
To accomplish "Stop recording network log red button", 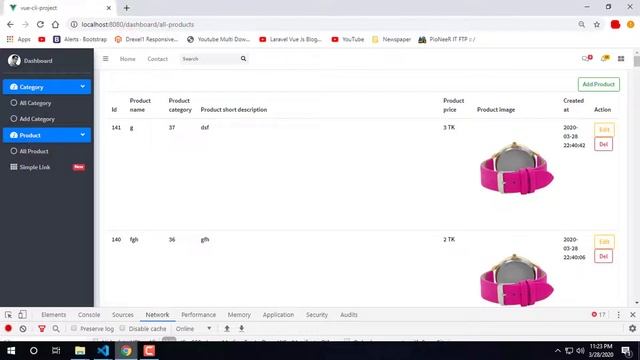I will coord(8,328).
